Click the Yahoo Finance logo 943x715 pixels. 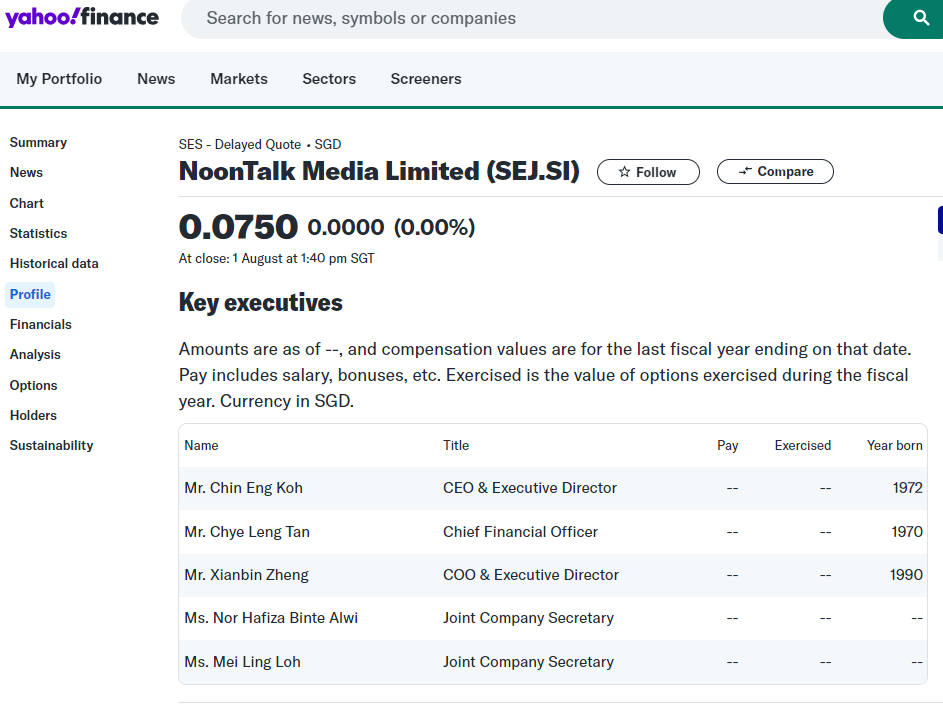pyautogui.click(x=82, y=17)
